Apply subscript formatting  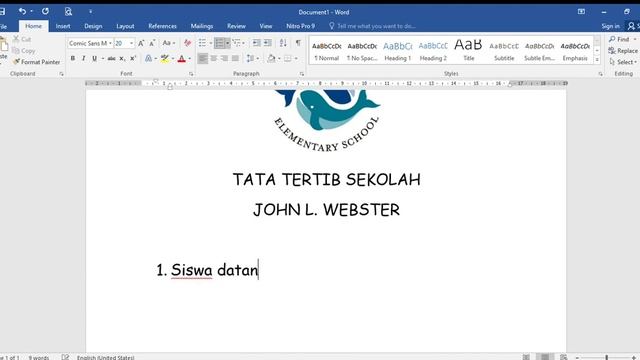tap(122, 58)
